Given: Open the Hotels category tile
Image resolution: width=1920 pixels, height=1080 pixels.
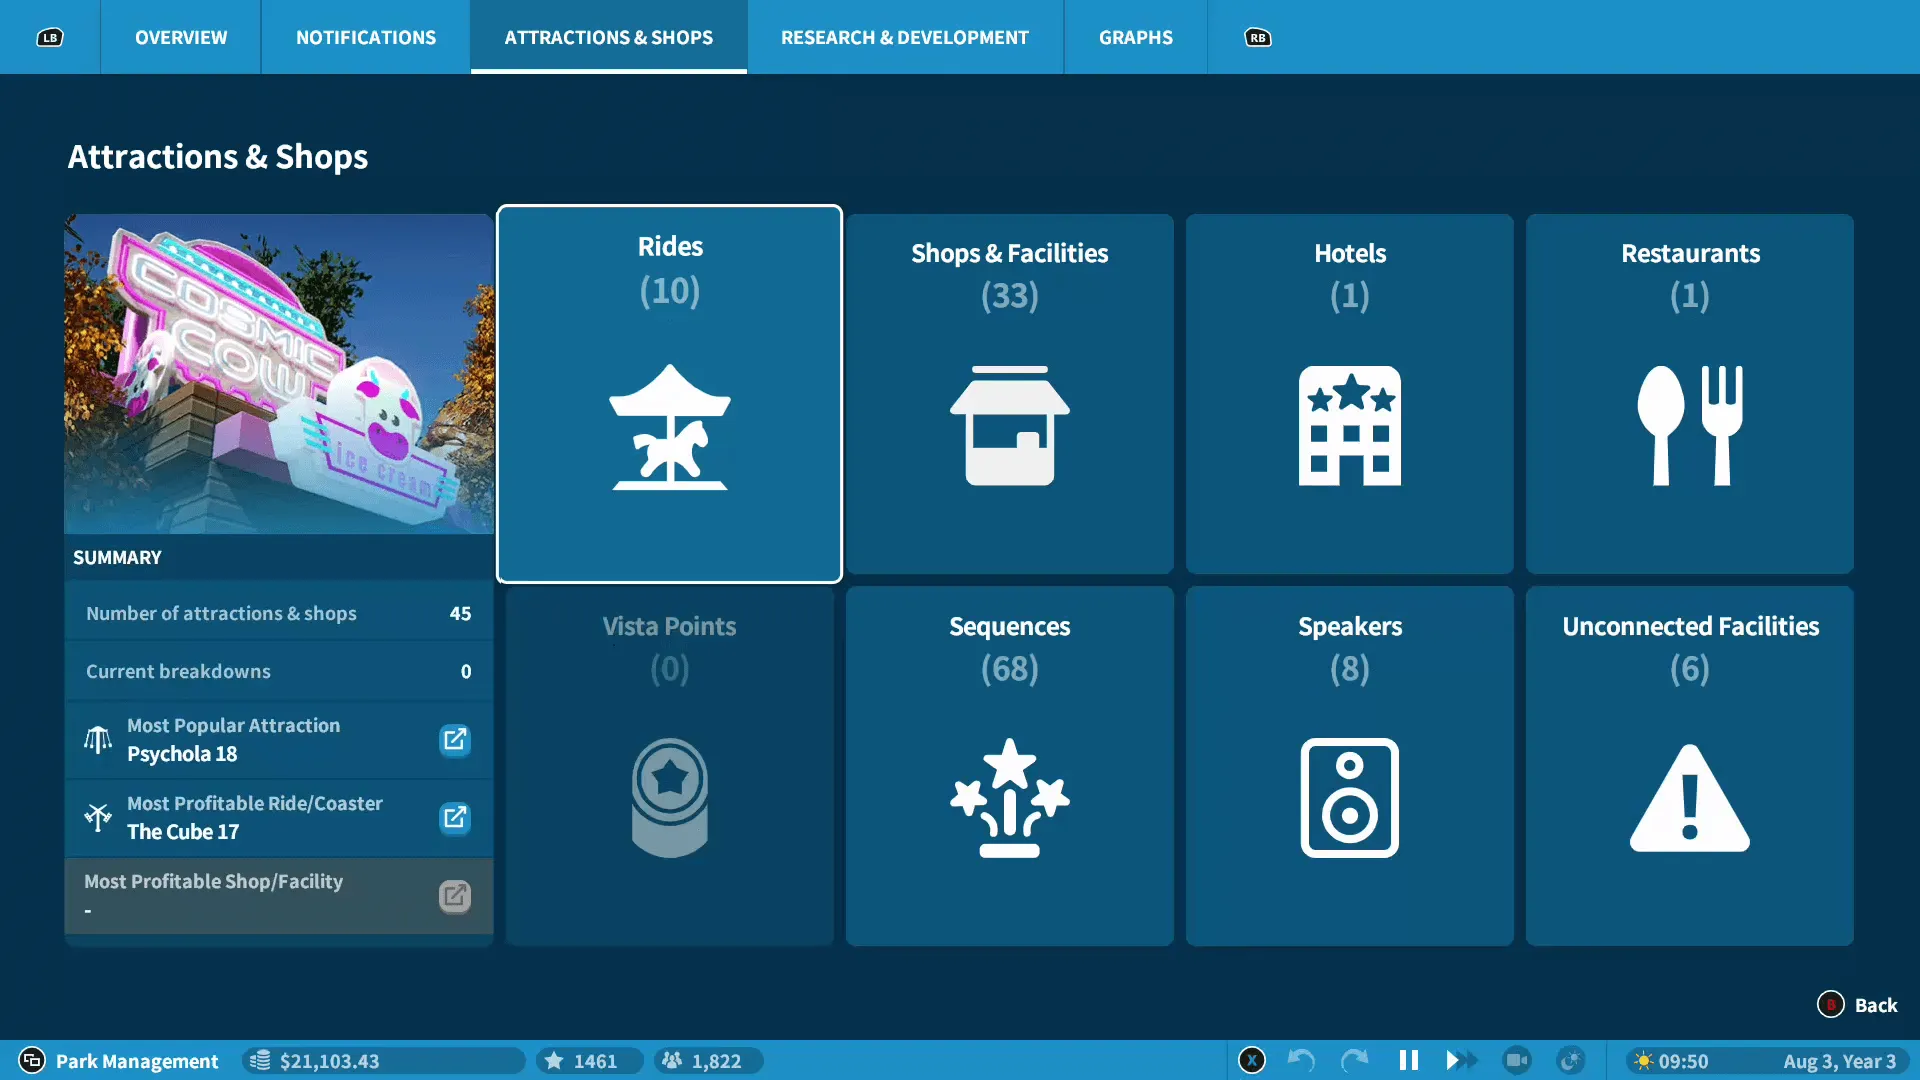Looking at the screenshot, I should coord(1349,394).
